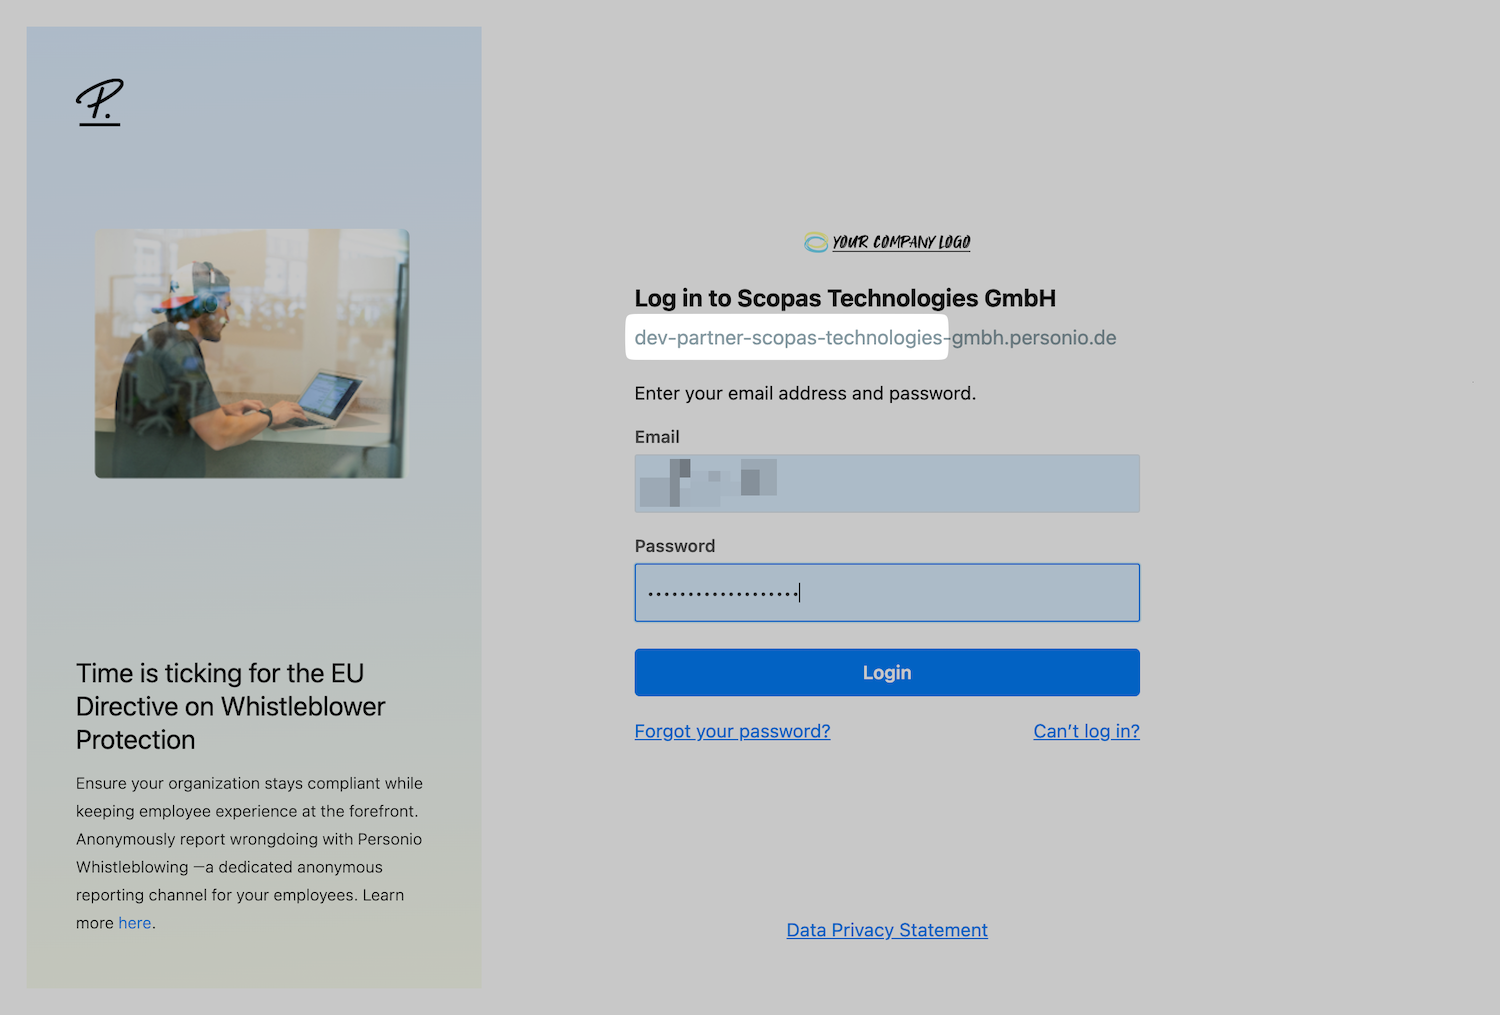This screenshot has width=1500, height=1015.
Task: Click the paragraph about Personio Whistleblowing
Action: pos(250,853)
